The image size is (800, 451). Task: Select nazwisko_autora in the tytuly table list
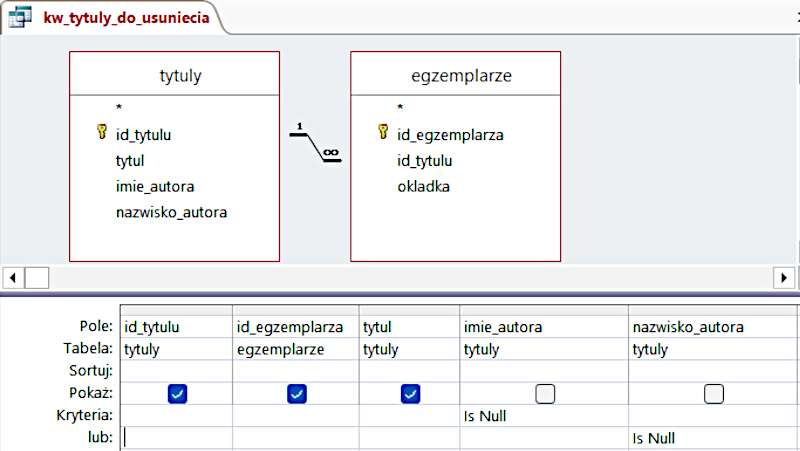coord(171,212)
